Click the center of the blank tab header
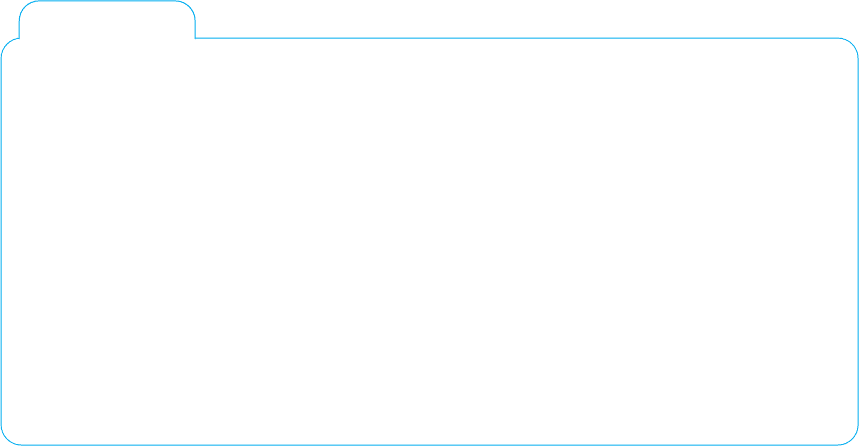The height and width of the screenshot is (446, 859). pyautogui.click(x=107, y=20)
